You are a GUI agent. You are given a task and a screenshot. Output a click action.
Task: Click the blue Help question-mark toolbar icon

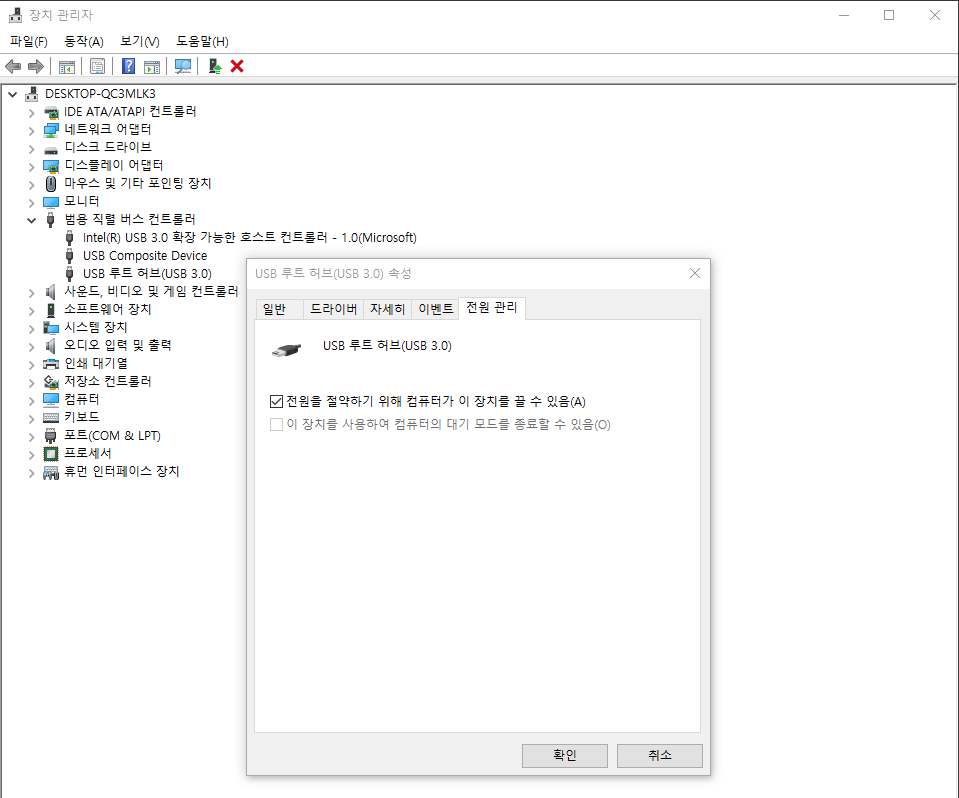point(128,66)
